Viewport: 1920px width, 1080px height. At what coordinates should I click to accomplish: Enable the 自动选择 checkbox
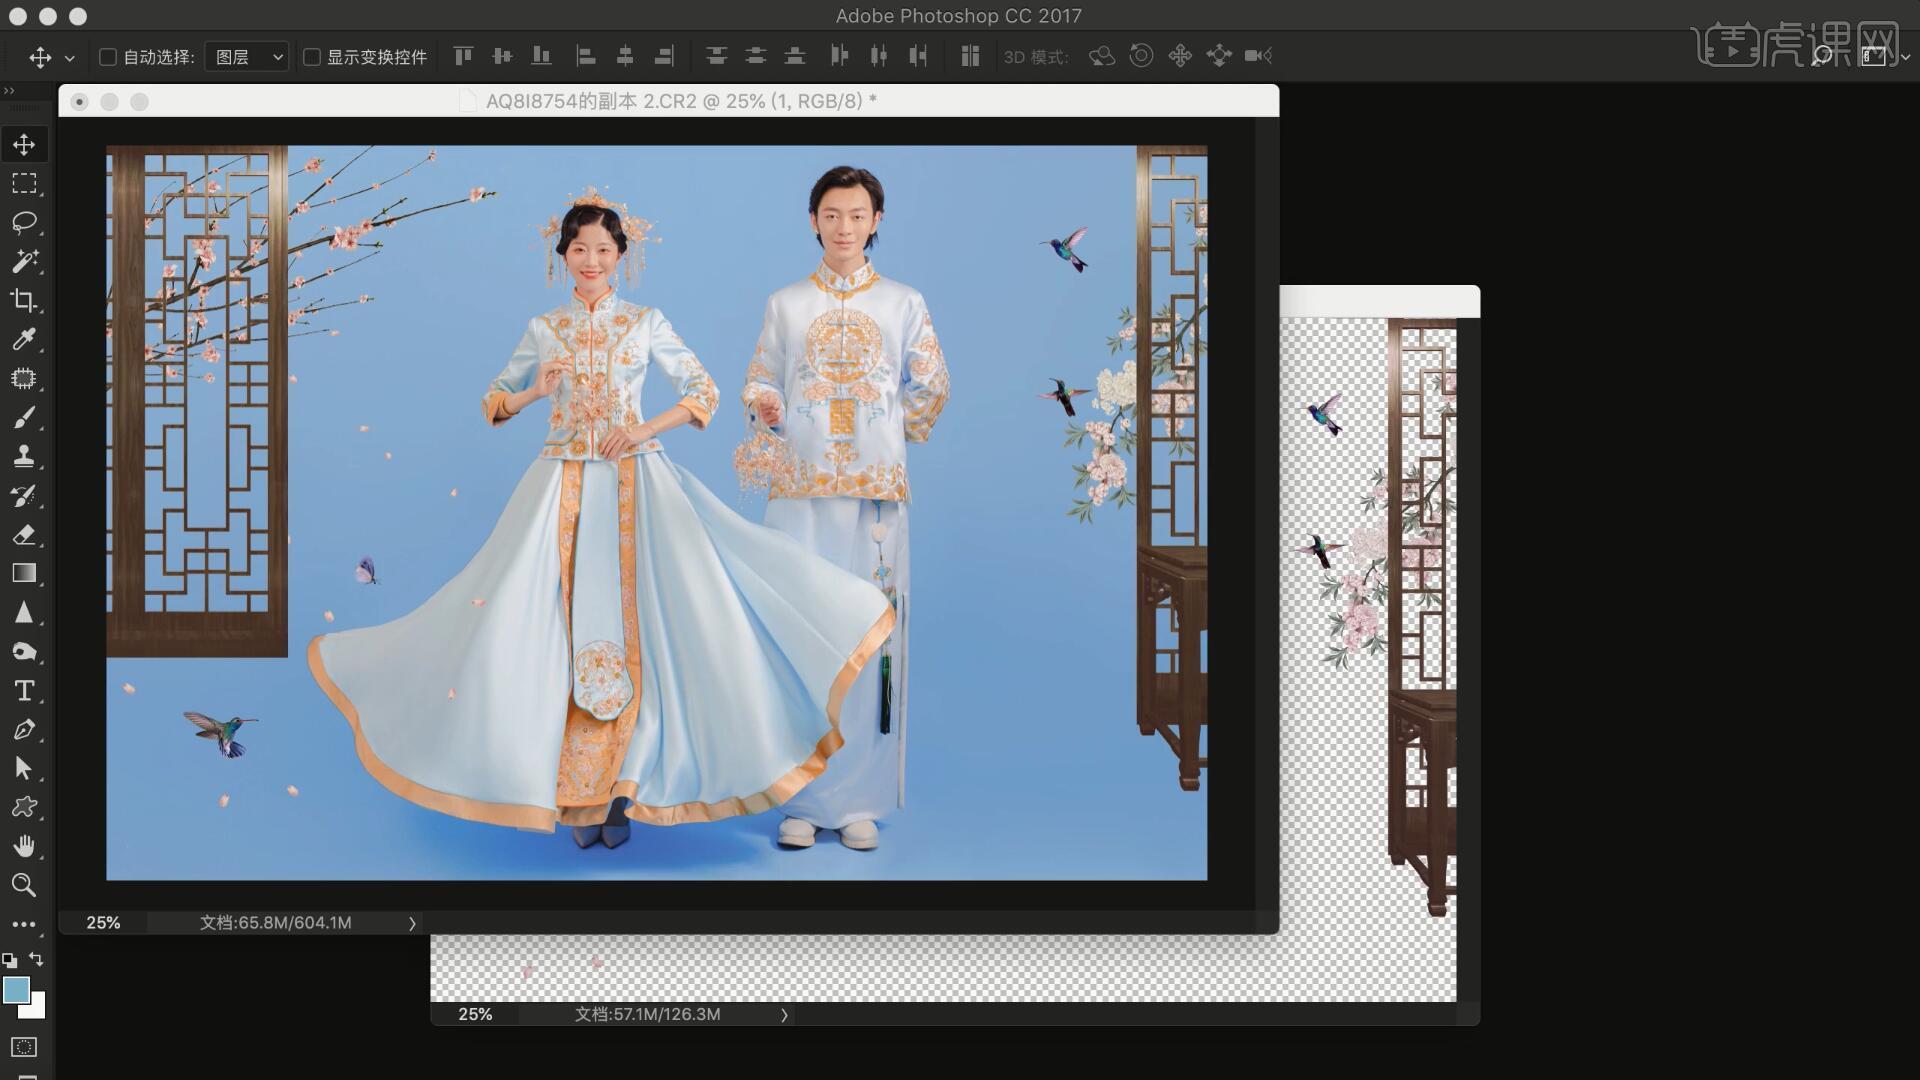point(108,57)
